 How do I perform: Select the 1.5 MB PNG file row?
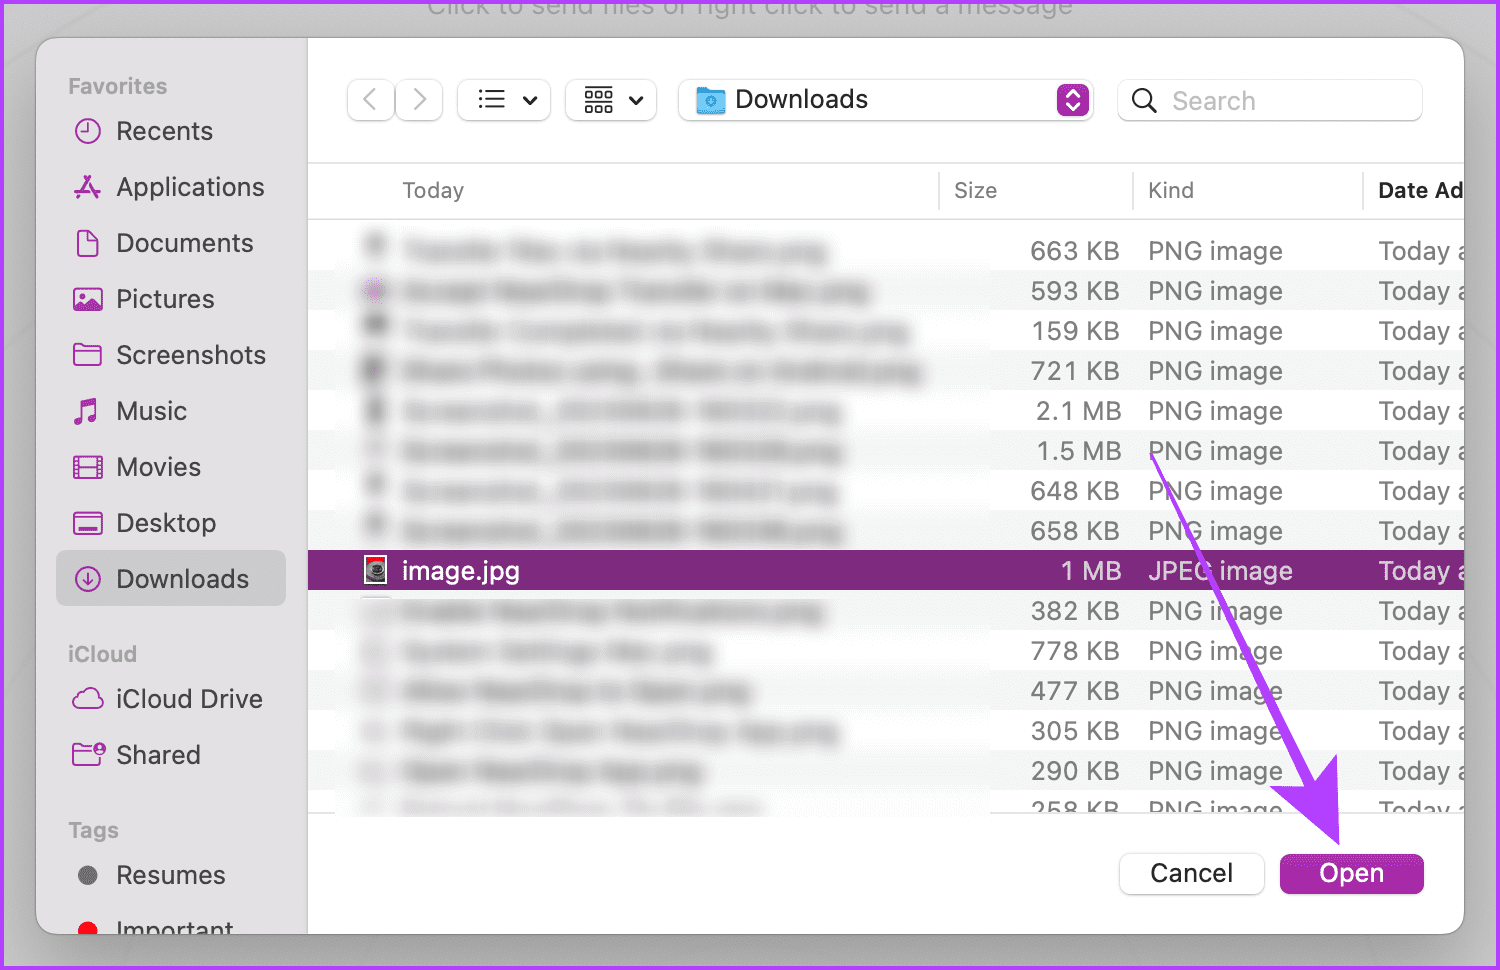pos(886,451)
